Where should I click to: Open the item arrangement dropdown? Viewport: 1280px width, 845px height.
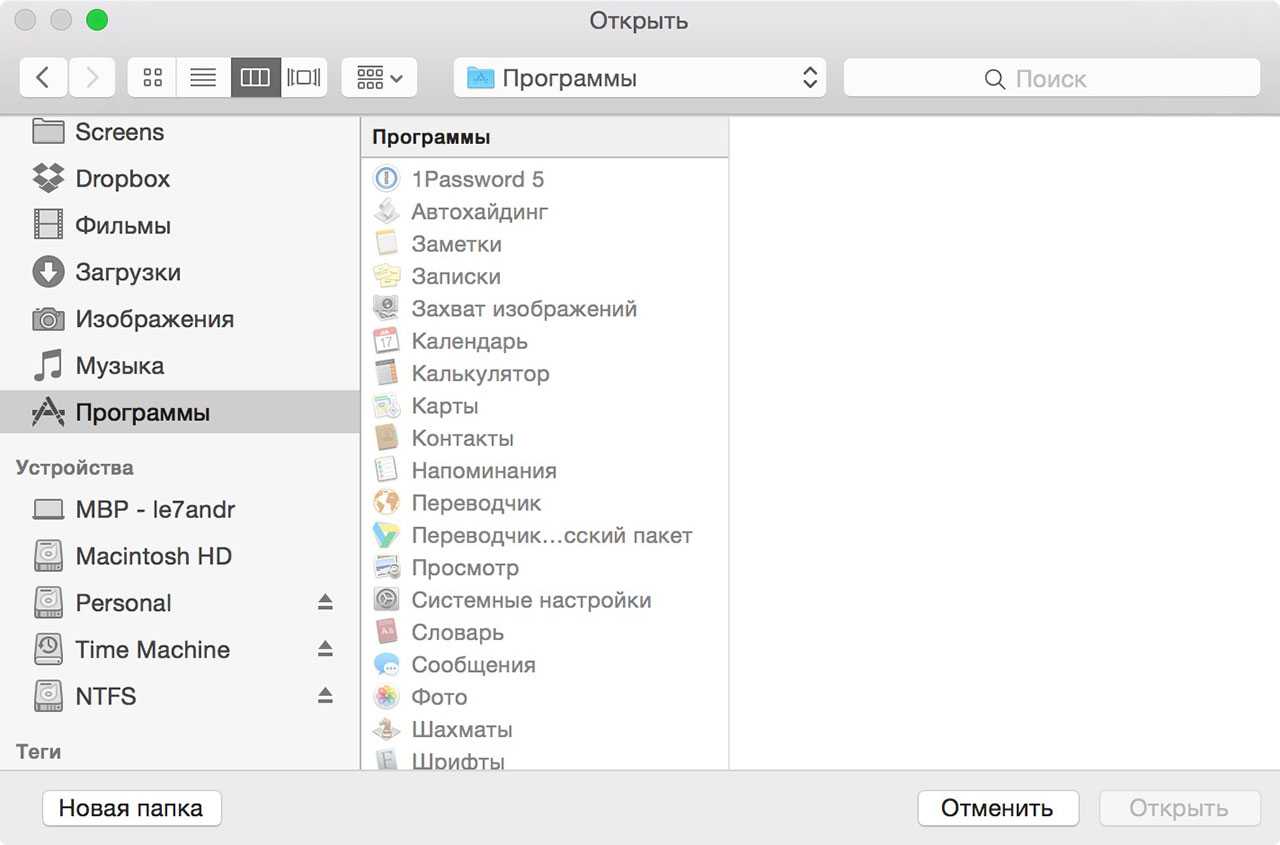[379, 78]
